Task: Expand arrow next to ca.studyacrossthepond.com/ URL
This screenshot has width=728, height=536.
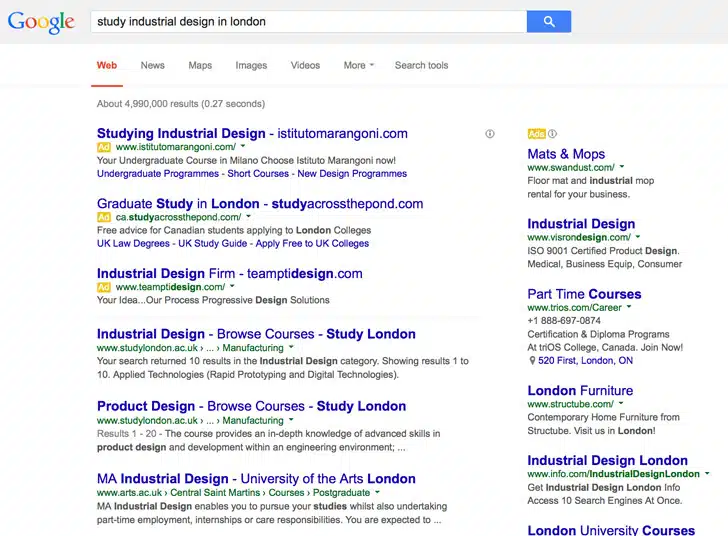Action: click(248, 216)
